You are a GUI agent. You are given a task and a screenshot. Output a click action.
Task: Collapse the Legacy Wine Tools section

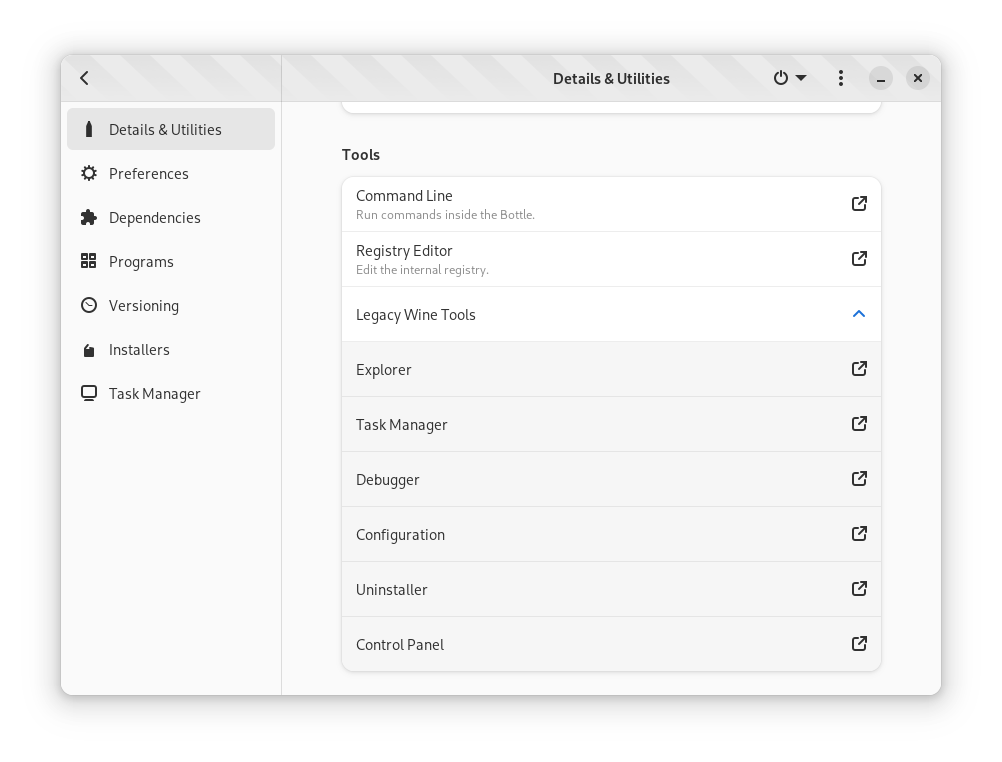859,314
